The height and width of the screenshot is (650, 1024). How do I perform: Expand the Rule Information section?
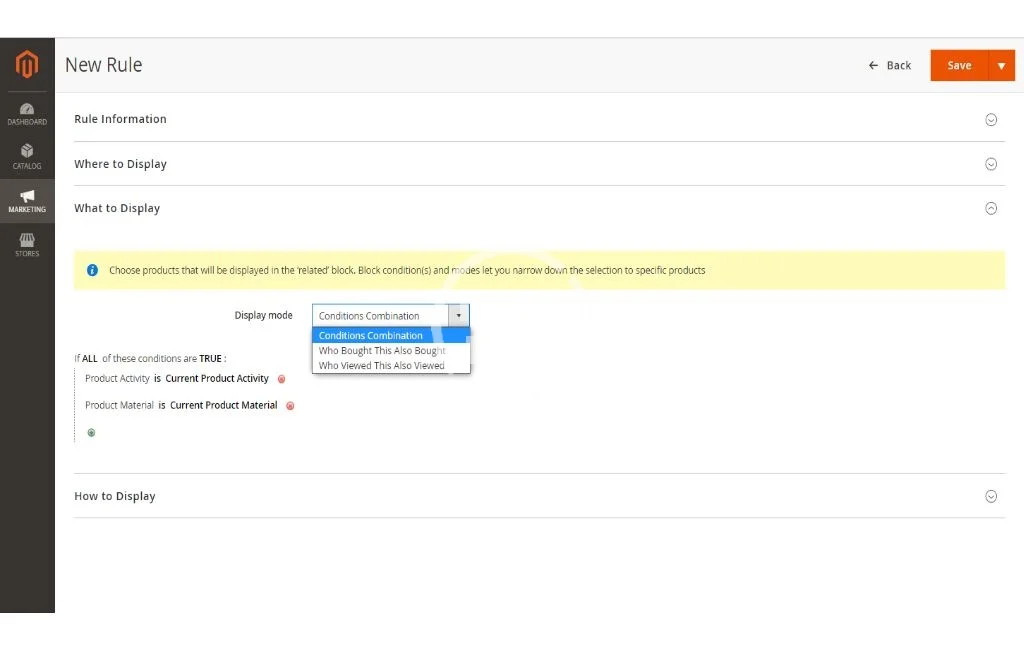tap(991, 119)
